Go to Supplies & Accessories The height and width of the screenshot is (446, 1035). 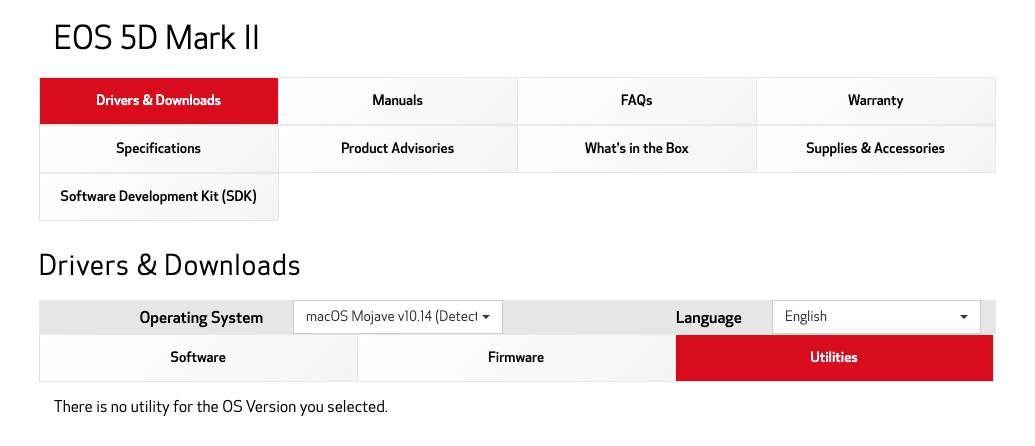(875, 148)
